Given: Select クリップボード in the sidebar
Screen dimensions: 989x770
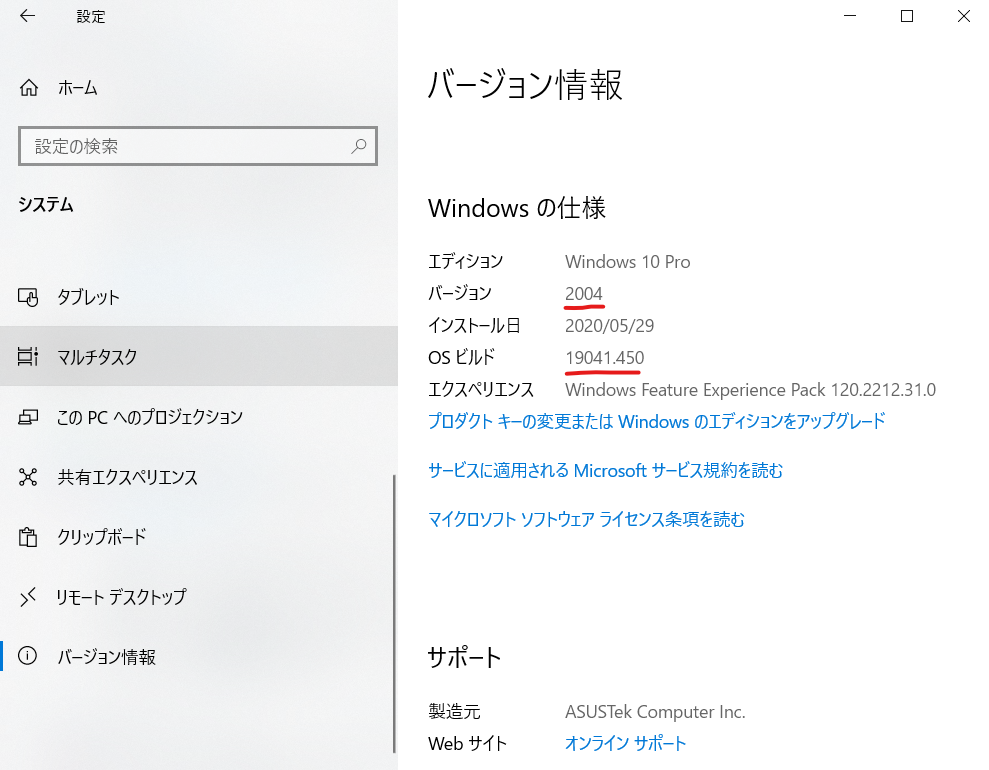Looking at the screenshot, I should [199, 537].
